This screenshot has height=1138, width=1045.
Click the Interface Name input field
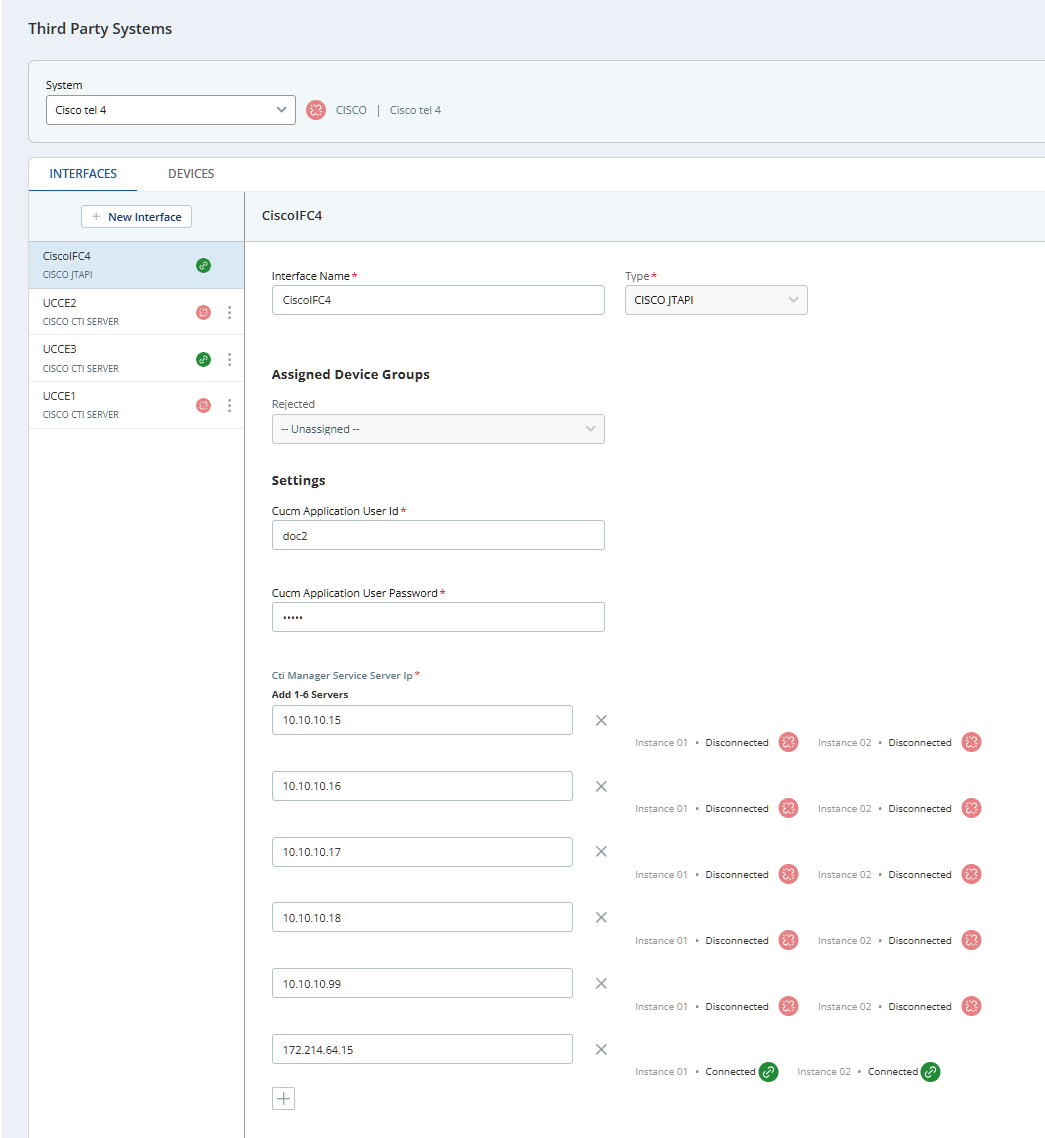pyautogui.click(x=438, y=300)
